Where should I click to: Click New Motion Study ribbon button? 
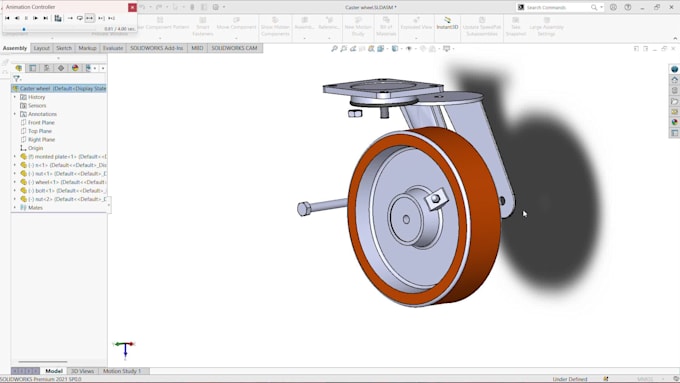pos(358,26)
